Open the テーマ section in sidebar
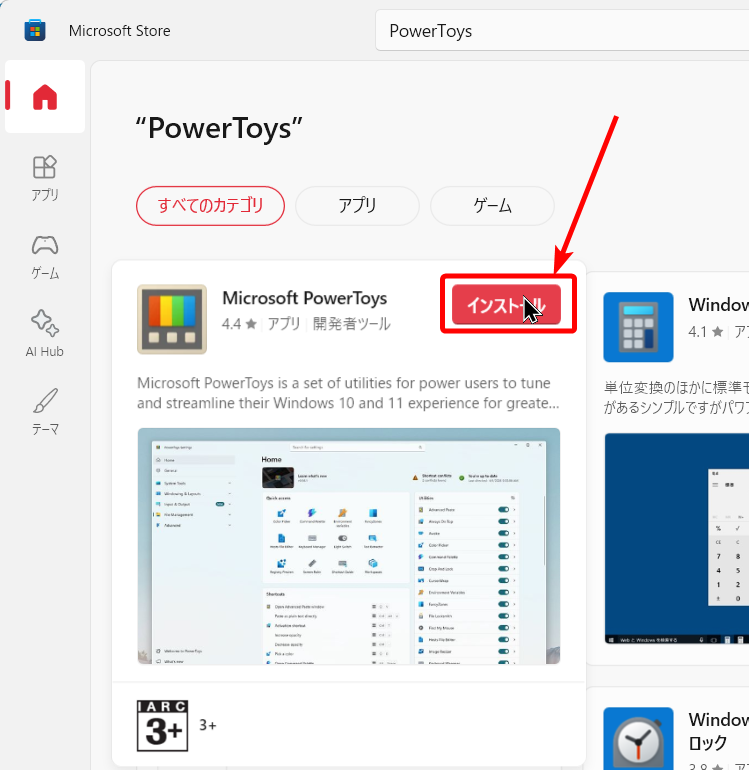 tap(45, 412)
